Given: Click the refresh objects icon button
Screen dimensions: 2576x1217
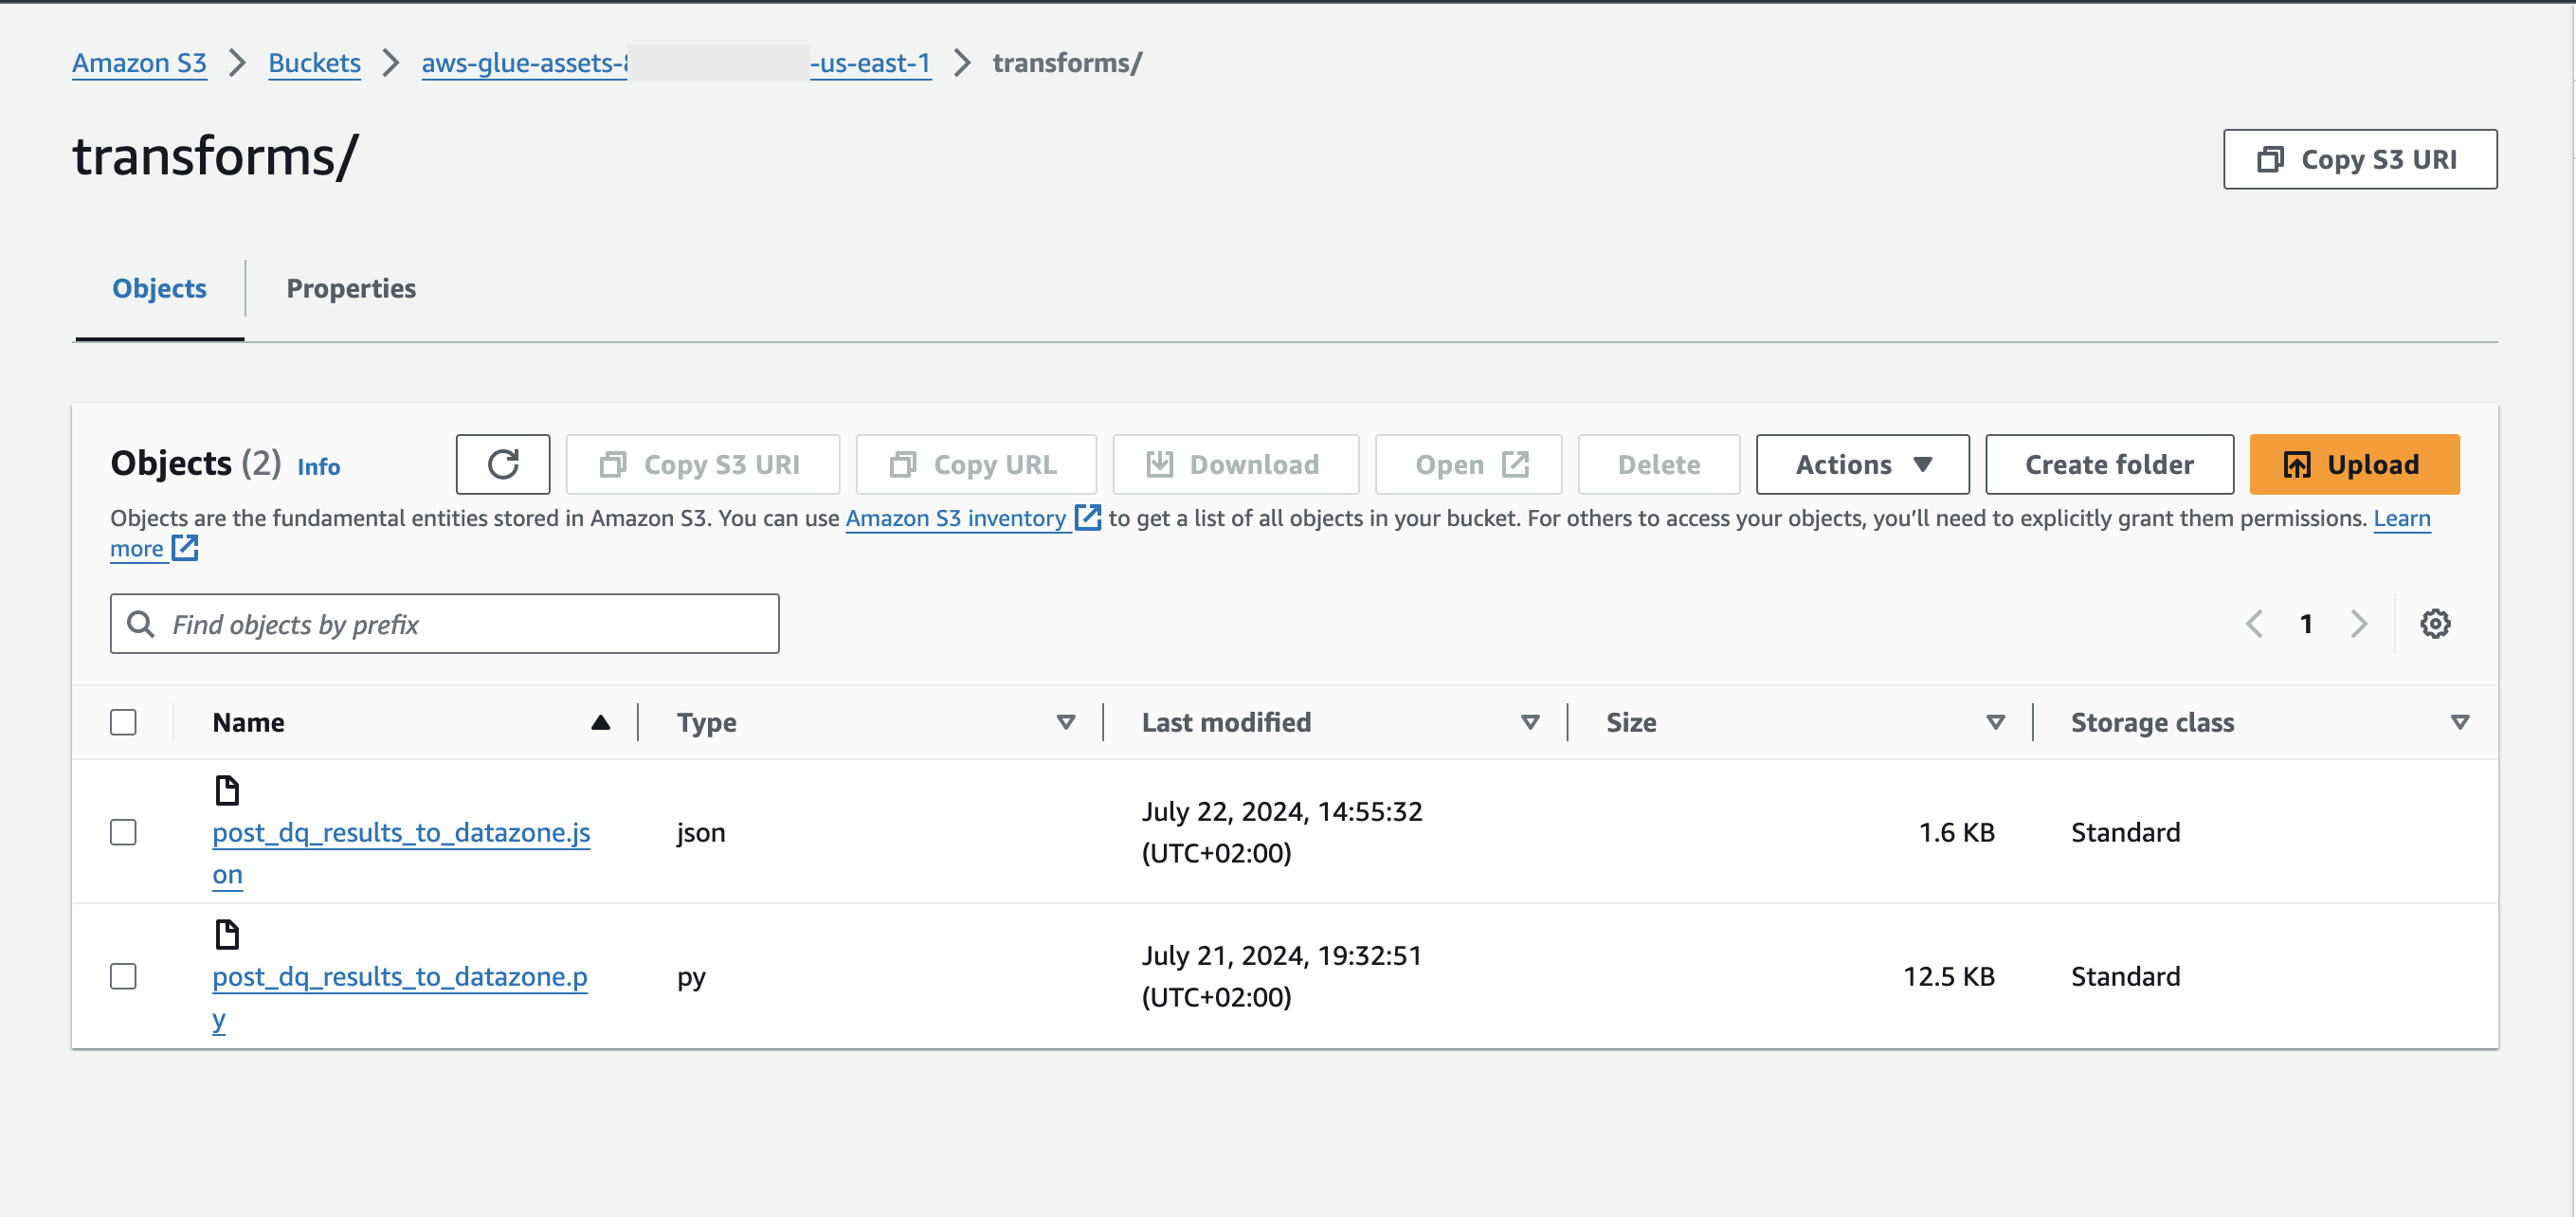Looking at the screenshot, I should click(502, 464).
